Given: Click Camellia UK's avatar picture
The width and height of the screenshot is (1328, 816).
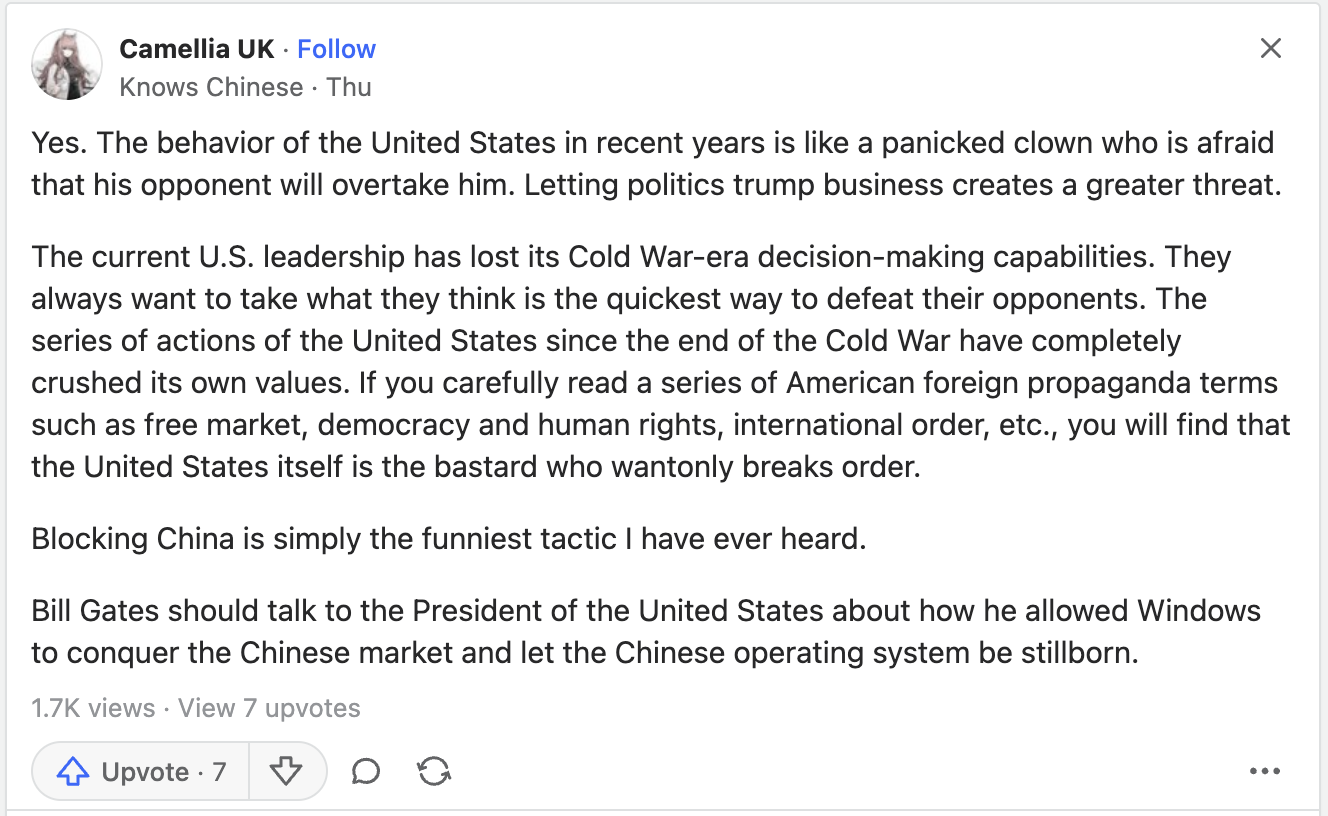Looking at the screenshot, I should (x=68, y=64).
